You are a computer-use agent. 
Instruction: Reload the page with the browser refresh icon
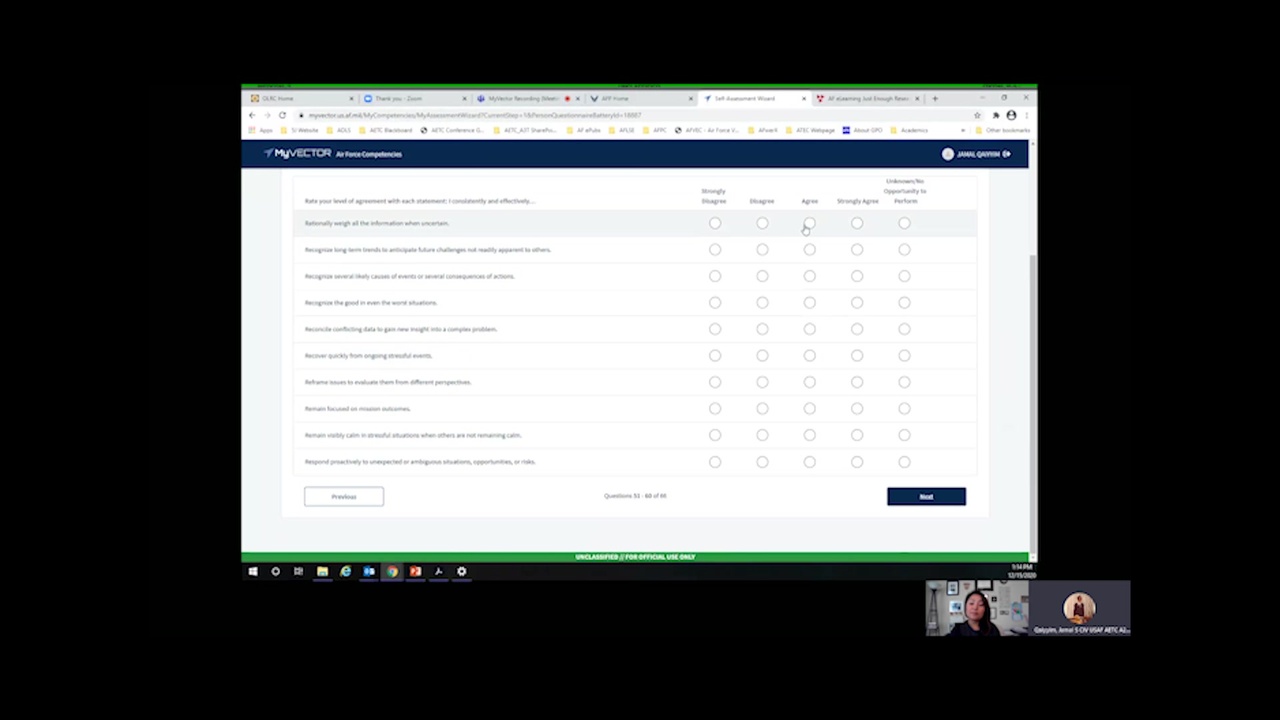(282, 115)
